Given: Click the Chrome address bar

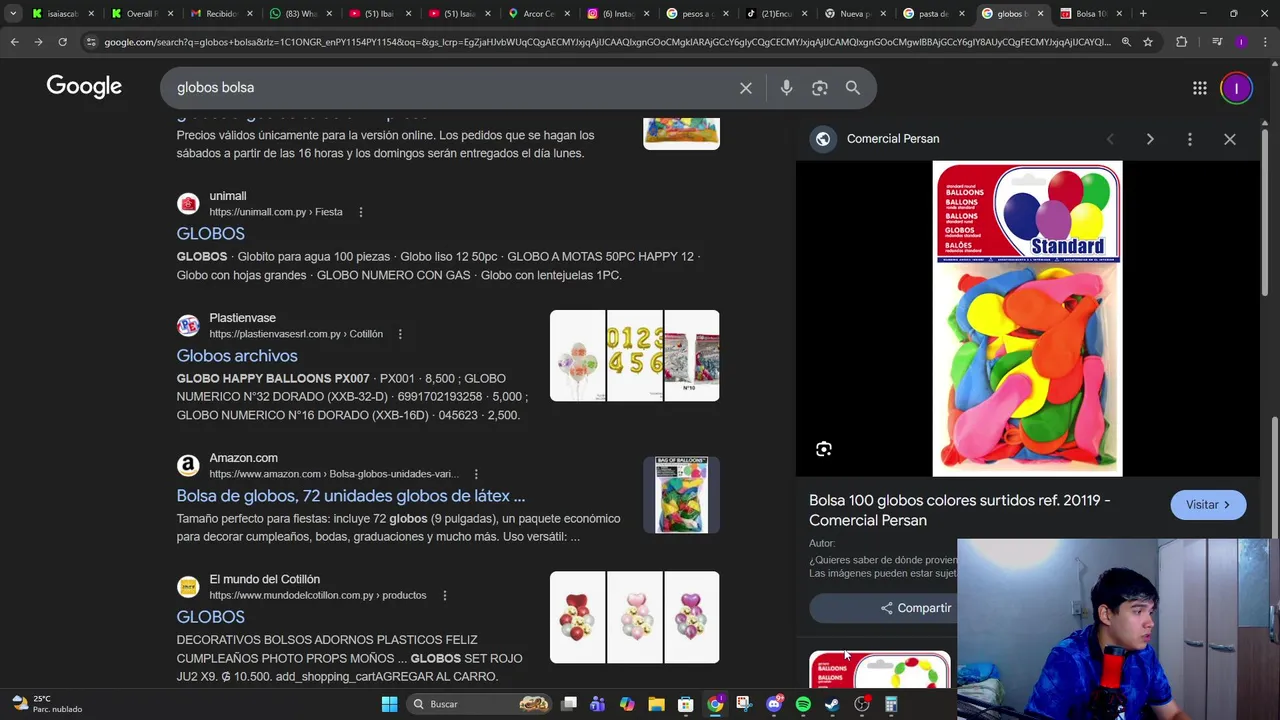Looking at the screenshot, I should coord(607,42).
